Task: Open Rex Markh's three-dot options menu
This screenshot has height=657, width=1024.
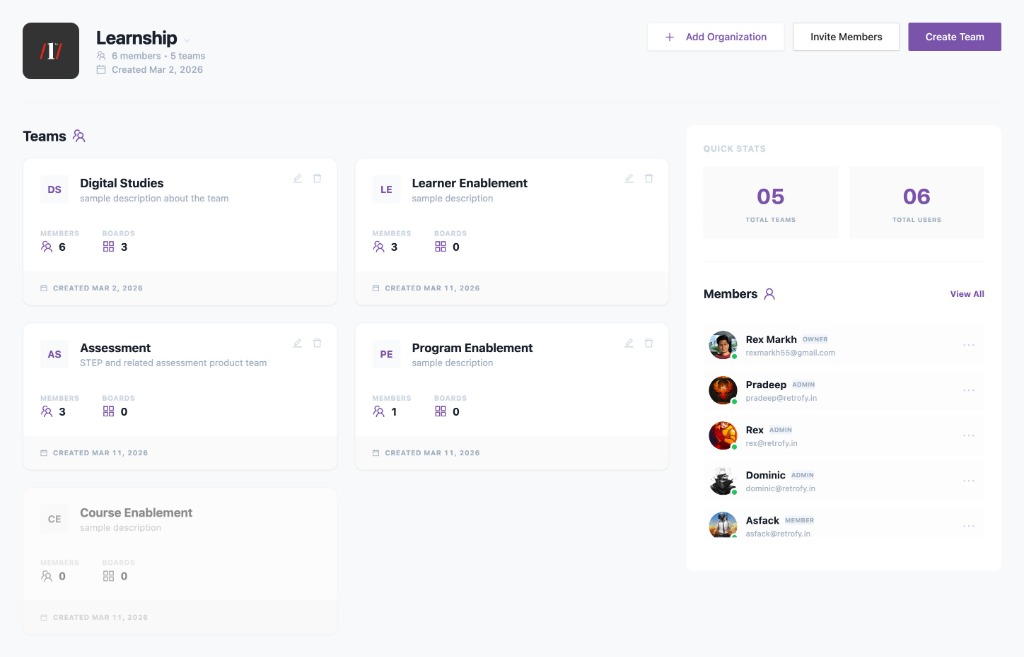Action: pos(967,344)
